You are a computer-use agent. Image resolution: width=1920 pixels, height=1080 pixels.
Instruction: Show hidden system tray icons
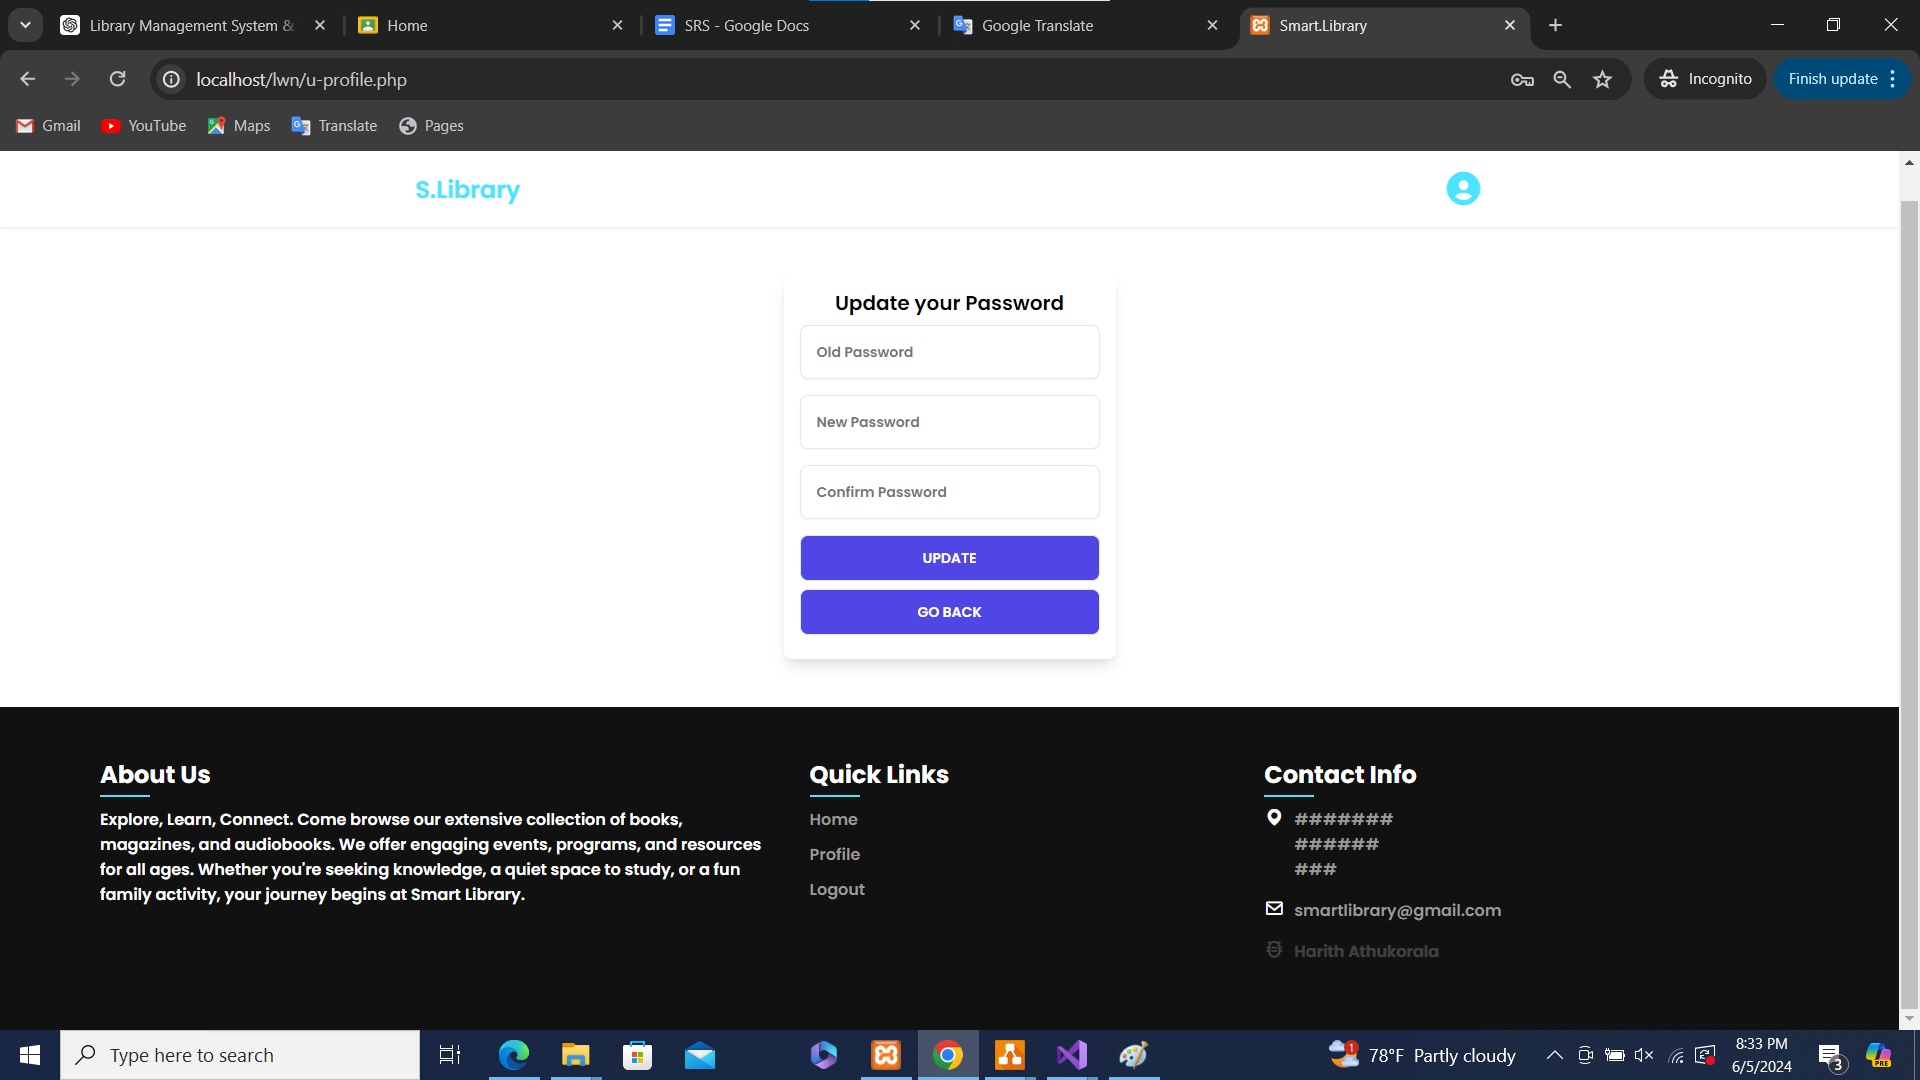(1554, 1055)
